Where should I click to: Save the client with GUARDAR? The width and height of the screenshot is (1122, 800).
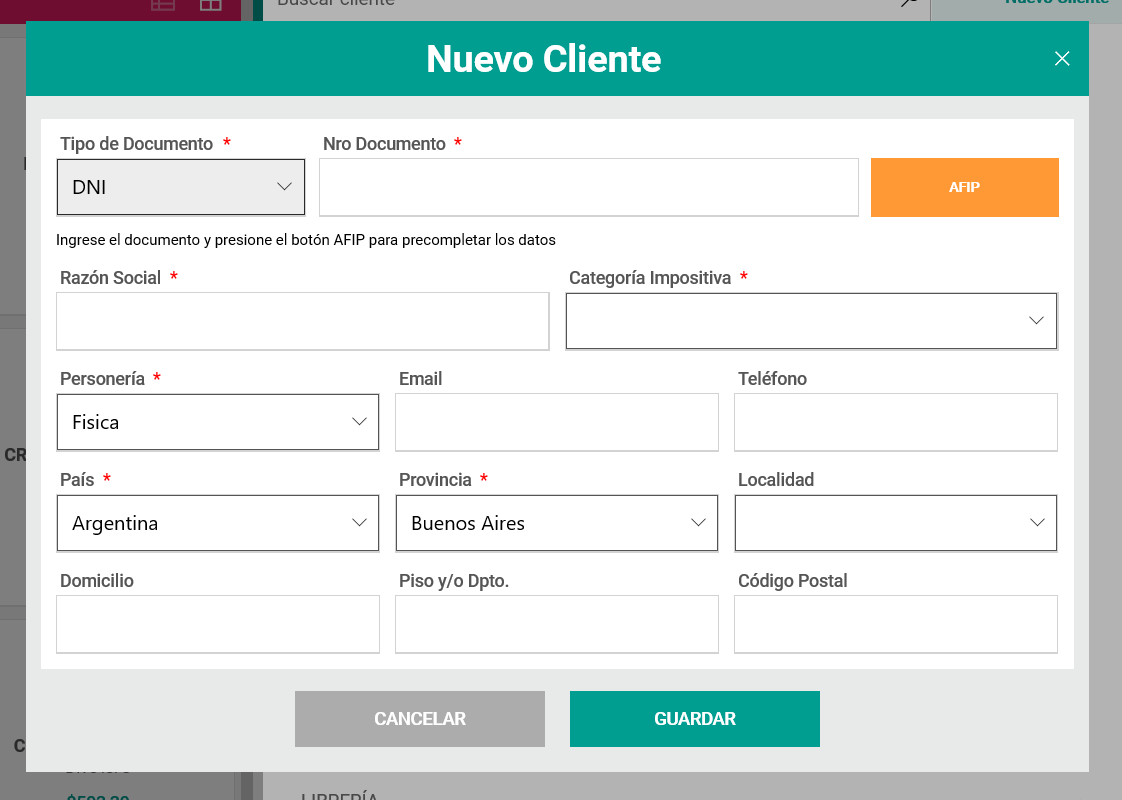coord(695,718)
